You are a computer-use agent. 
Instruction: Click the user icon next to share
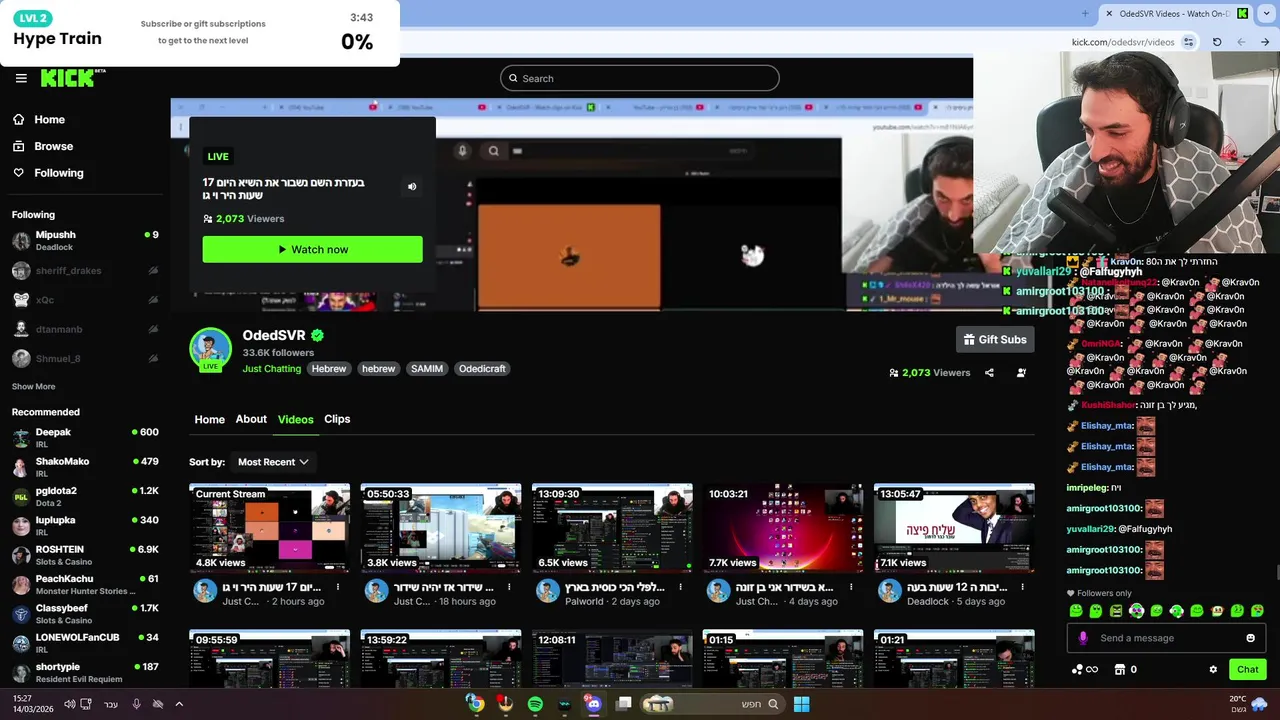(x=1021, y=373)
